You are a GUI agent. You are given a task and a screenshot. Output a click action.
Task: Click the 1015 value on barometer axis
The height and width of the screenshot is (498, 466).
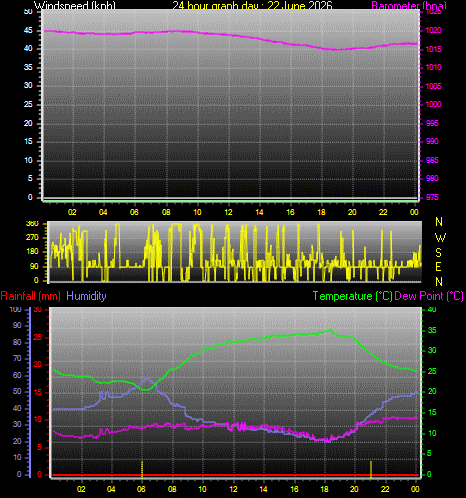click(x=433, y=49)
